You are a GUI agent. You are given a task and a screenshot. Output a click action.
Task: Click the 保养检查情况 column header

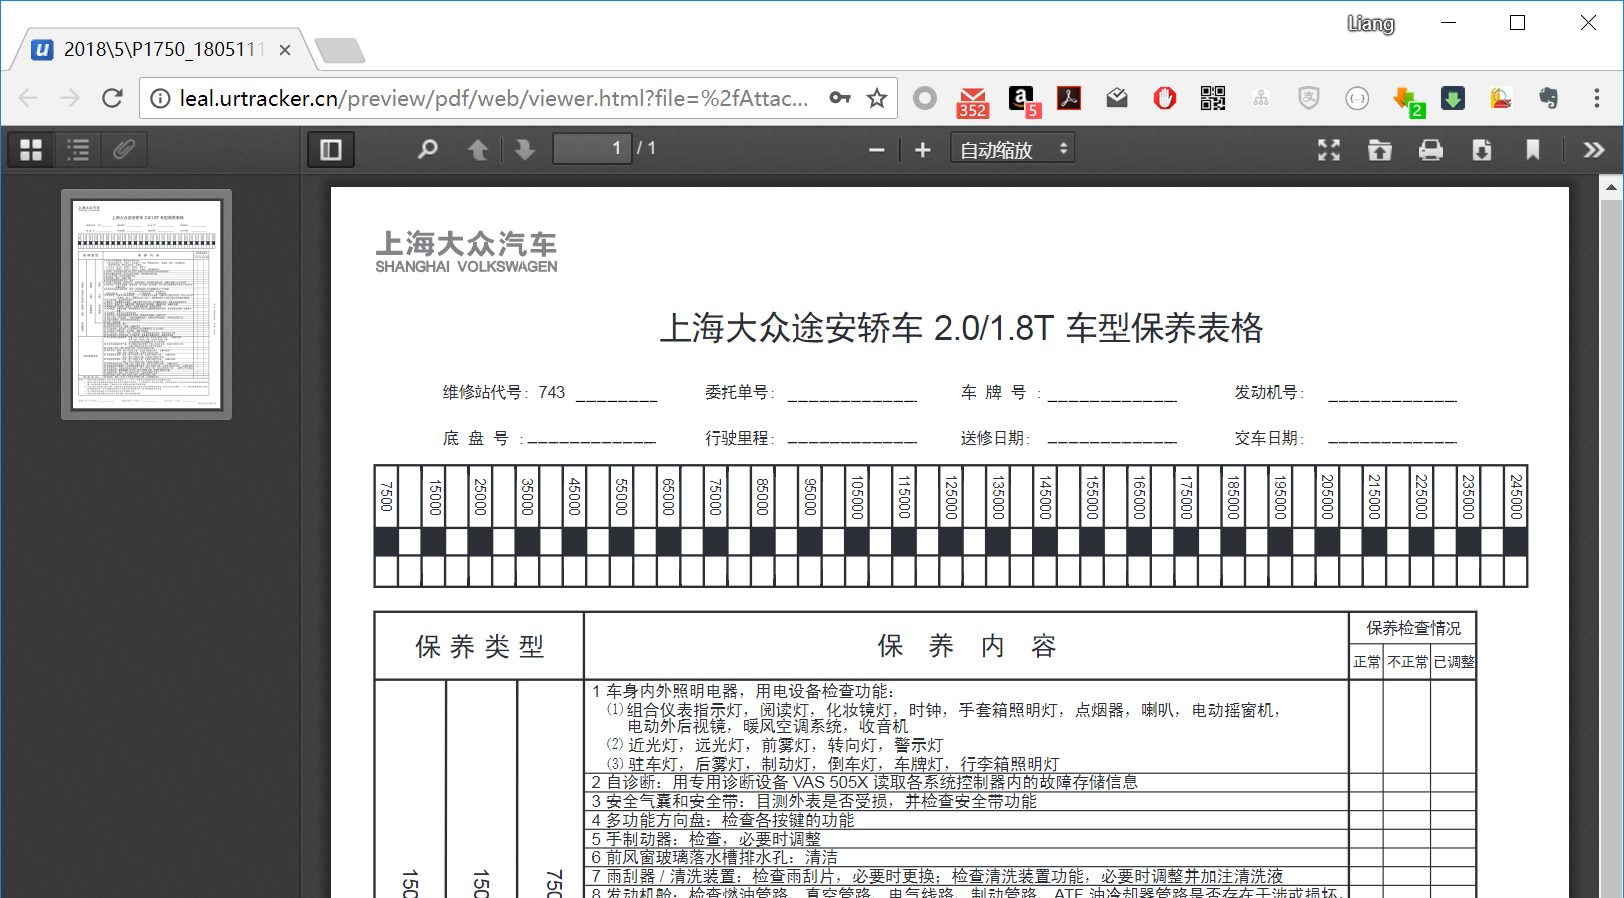1413,628
